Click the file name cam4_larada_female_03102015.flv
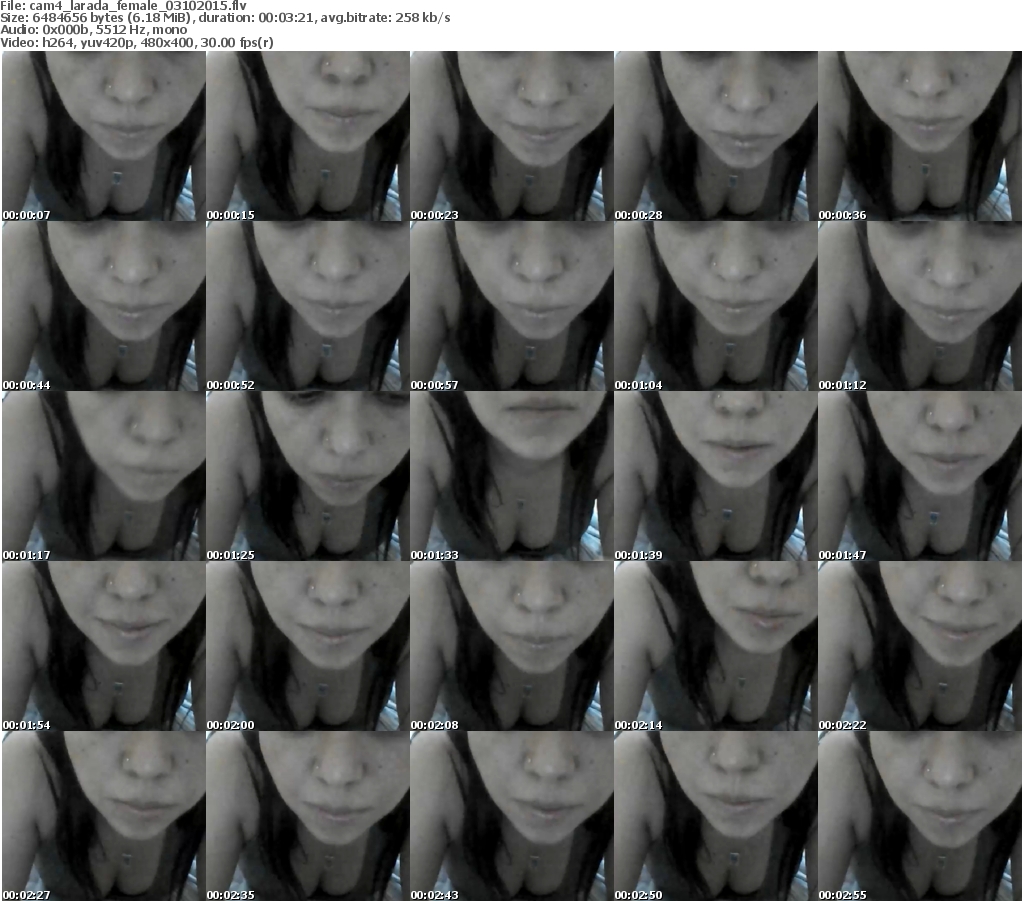 pyautogui.click(x=138, y=6)
